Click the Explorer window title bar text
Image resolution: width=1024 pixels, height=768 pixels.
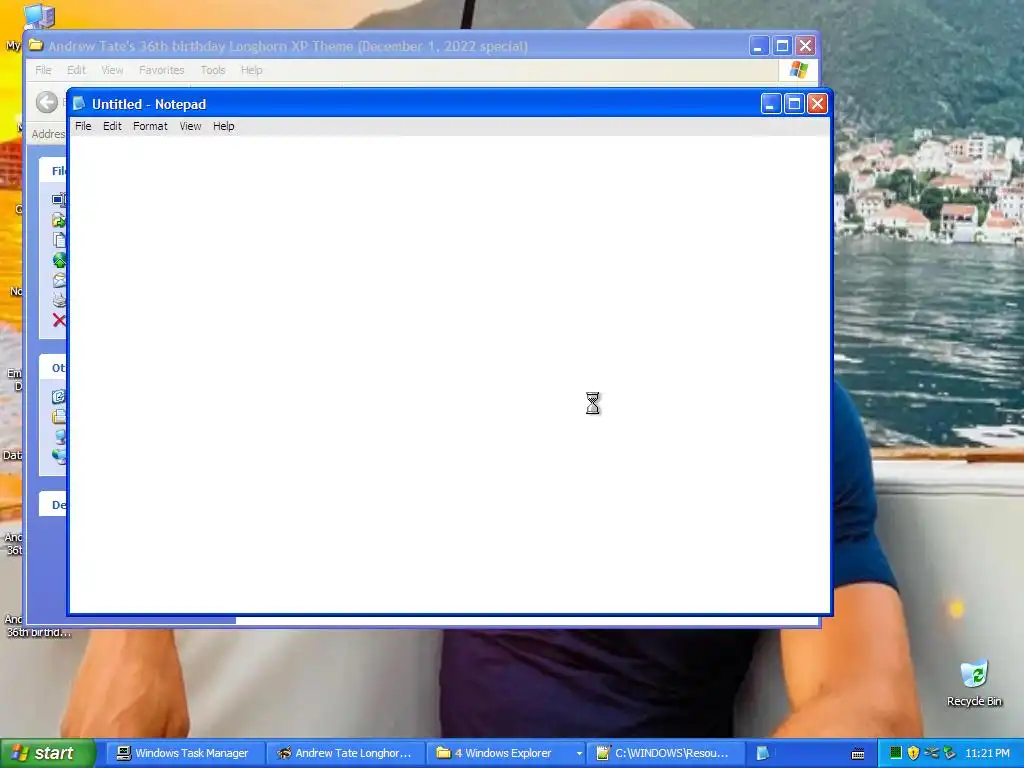click(287, 46)
